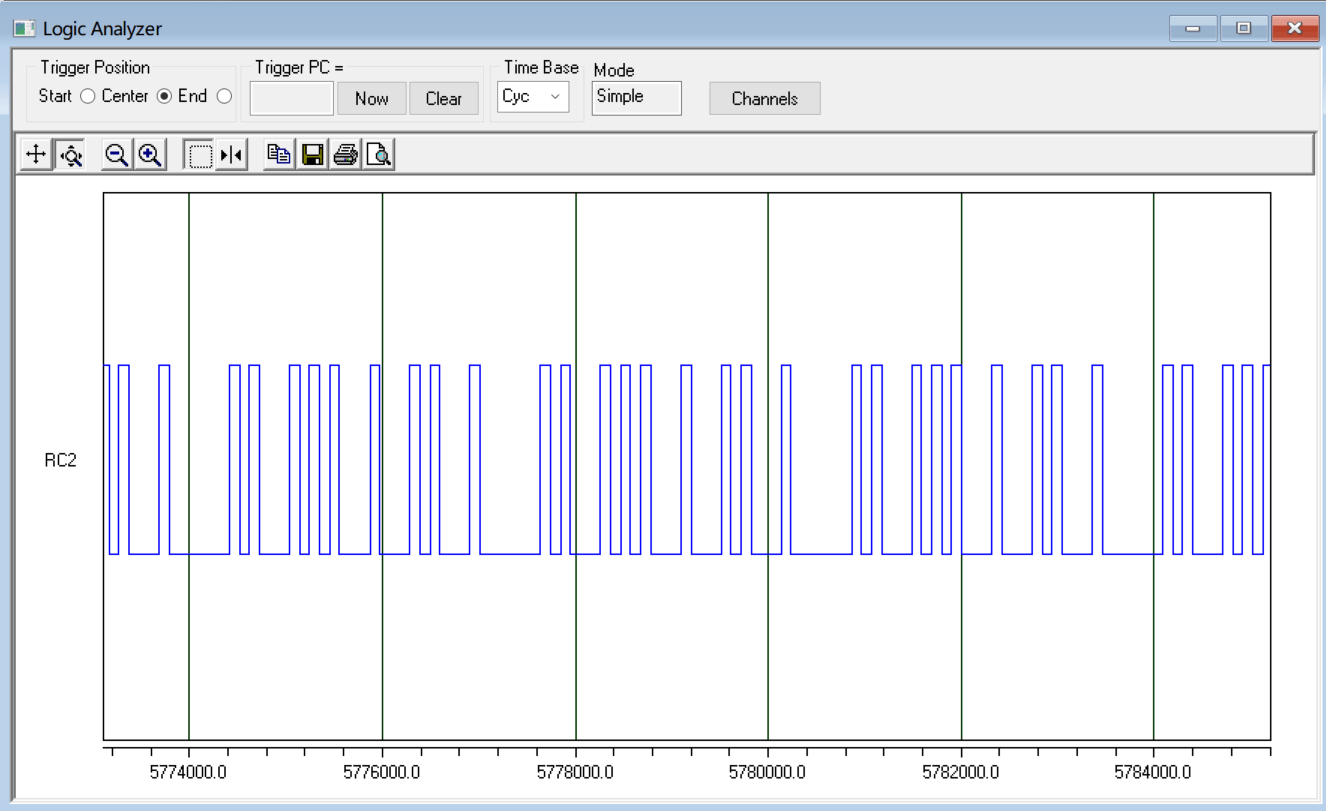Select the pan/move crosshair tool
This screenshot has width=1326, height=811.
coord(36,155)
